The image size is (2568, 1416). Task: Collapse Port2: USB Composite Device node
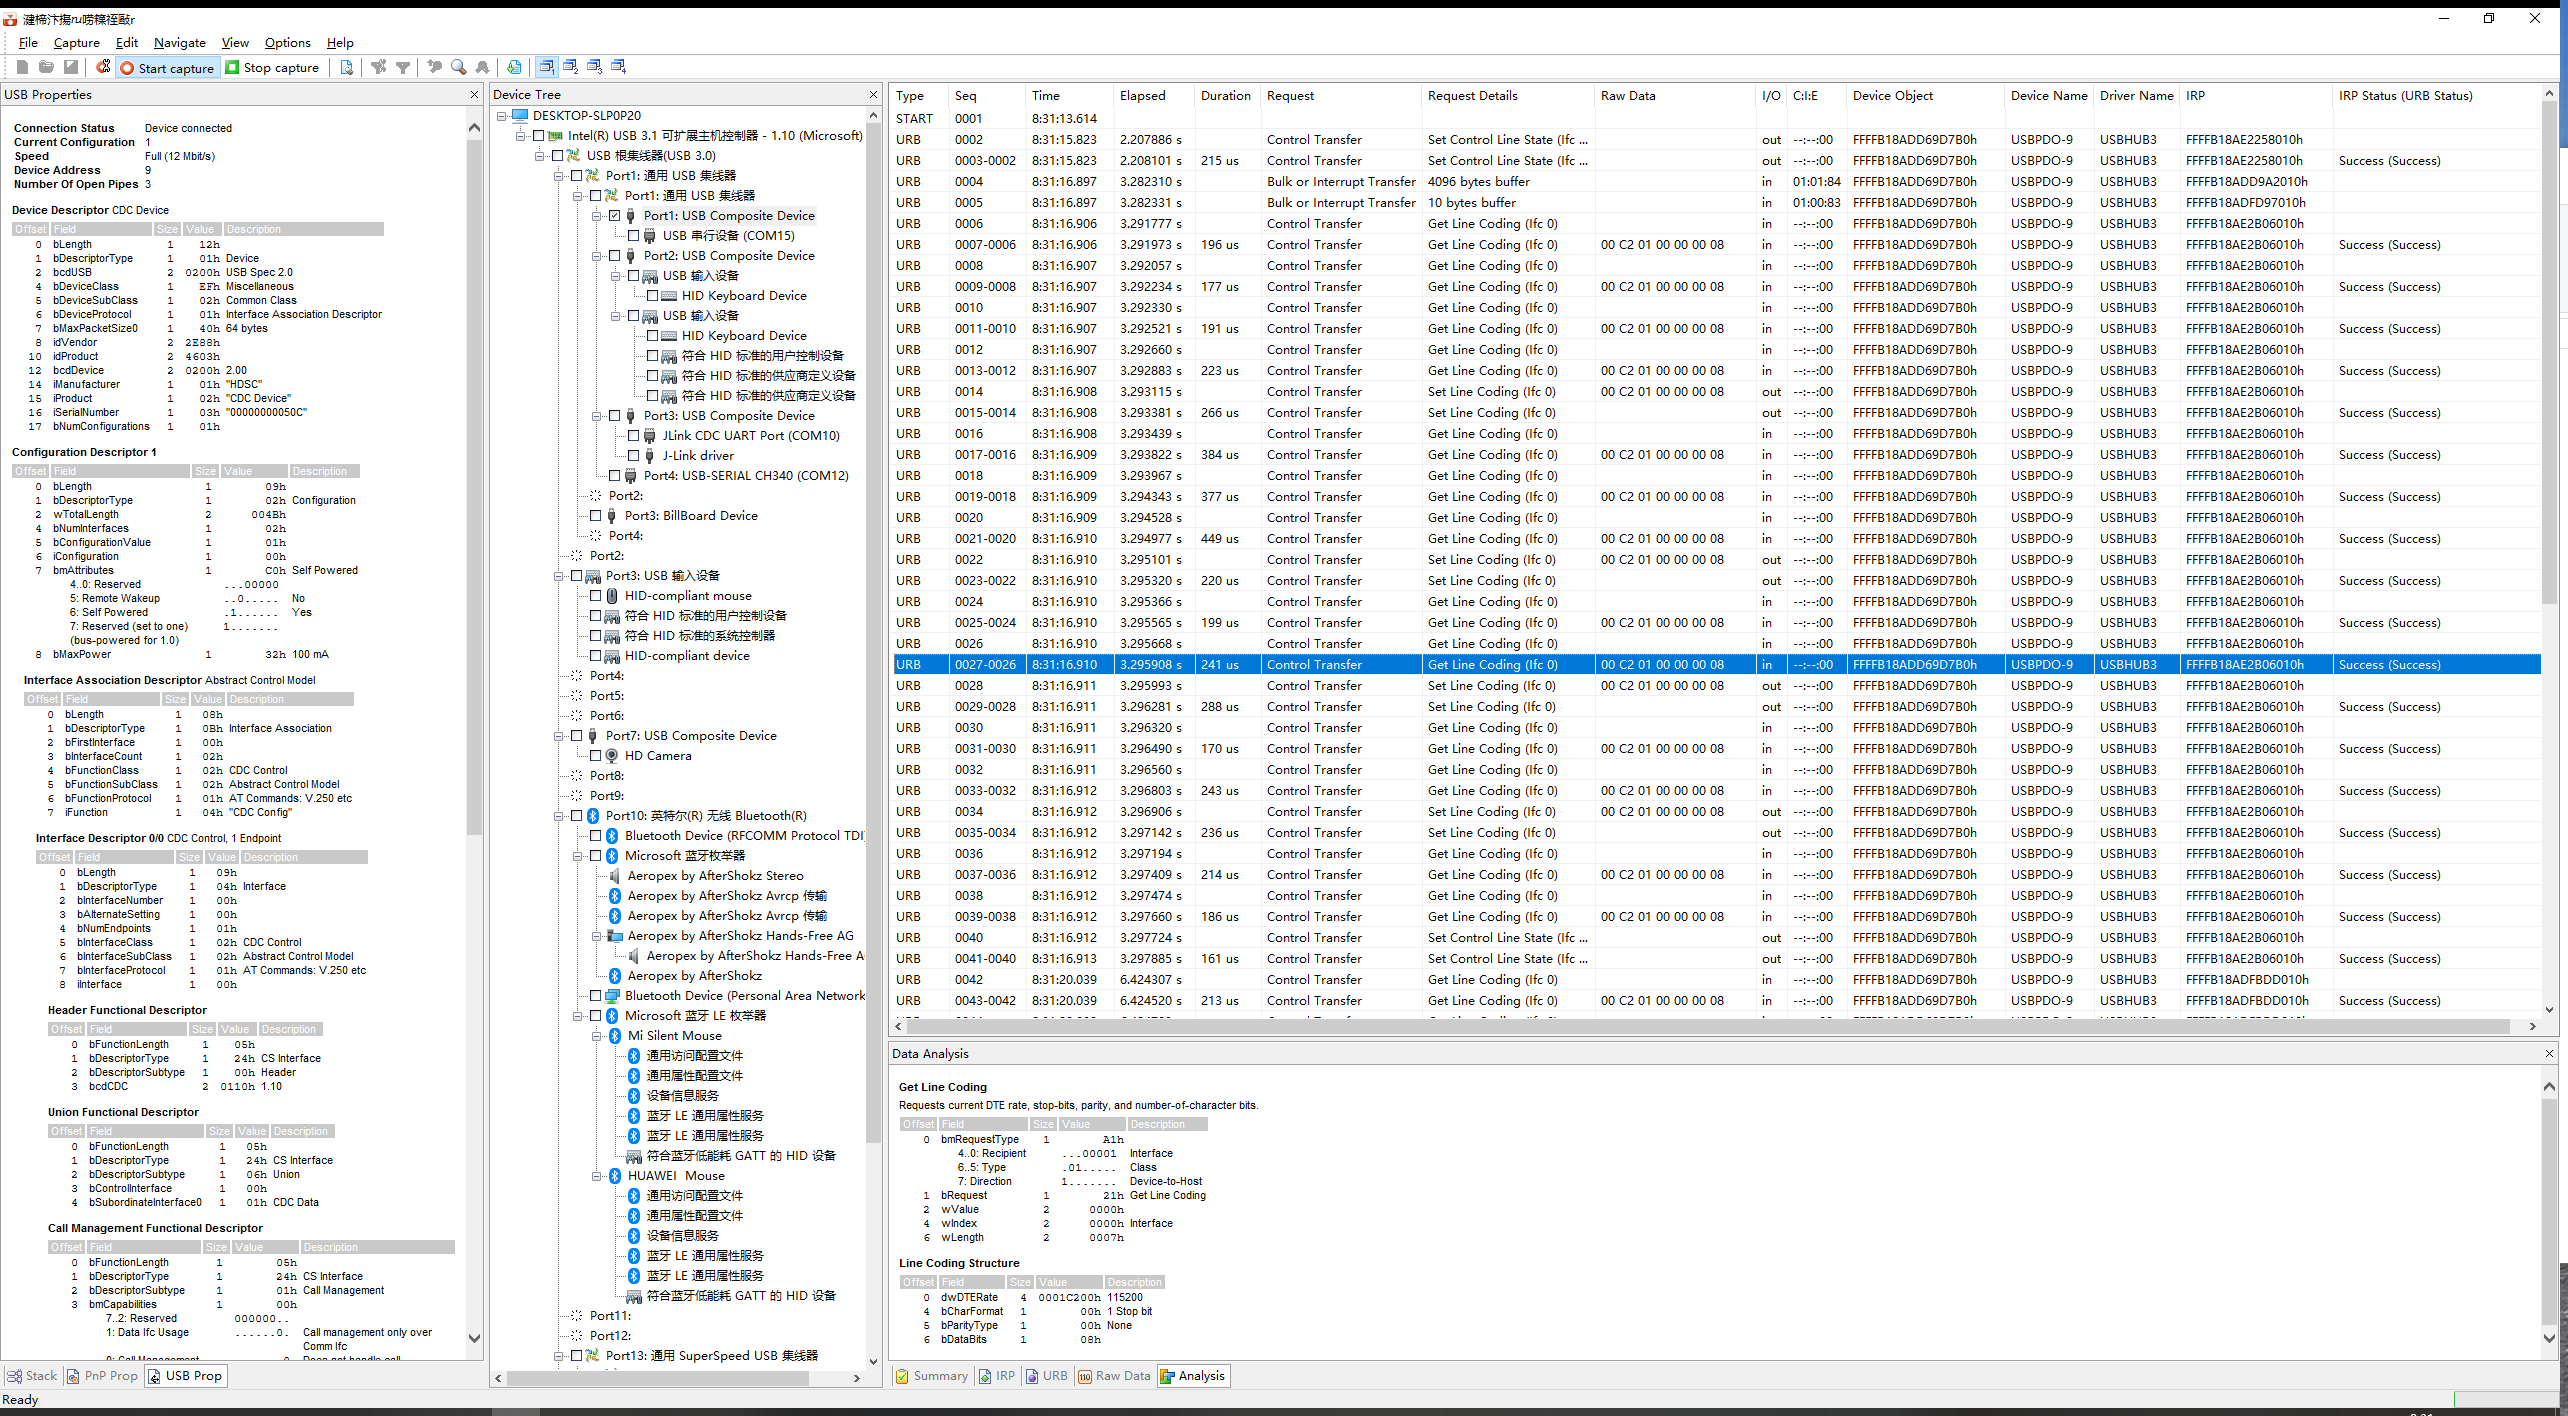[x=597, y=255]
